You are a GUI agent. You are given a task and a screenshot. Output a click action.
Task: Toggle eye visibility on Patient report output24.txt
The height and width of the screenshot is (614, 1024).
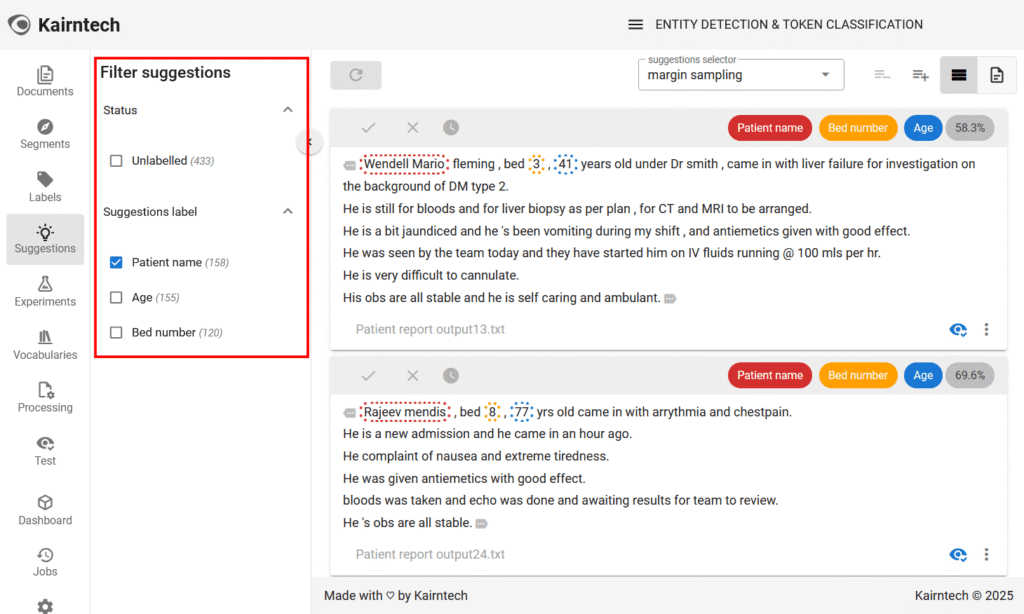point(957,555)
